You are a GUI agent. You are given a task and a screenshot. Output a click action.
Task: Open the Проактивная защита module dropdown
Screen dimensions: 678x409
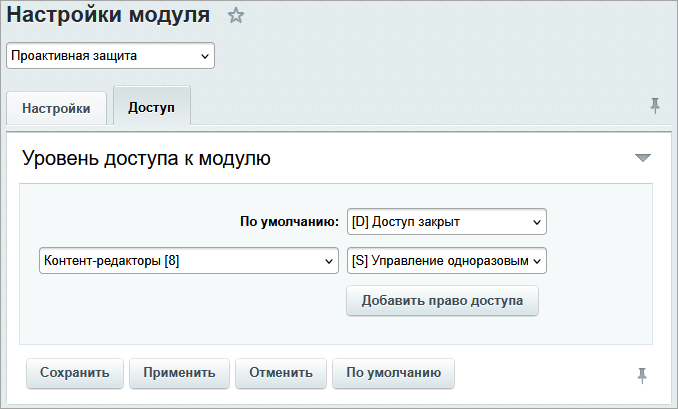(x=111, y=56)
